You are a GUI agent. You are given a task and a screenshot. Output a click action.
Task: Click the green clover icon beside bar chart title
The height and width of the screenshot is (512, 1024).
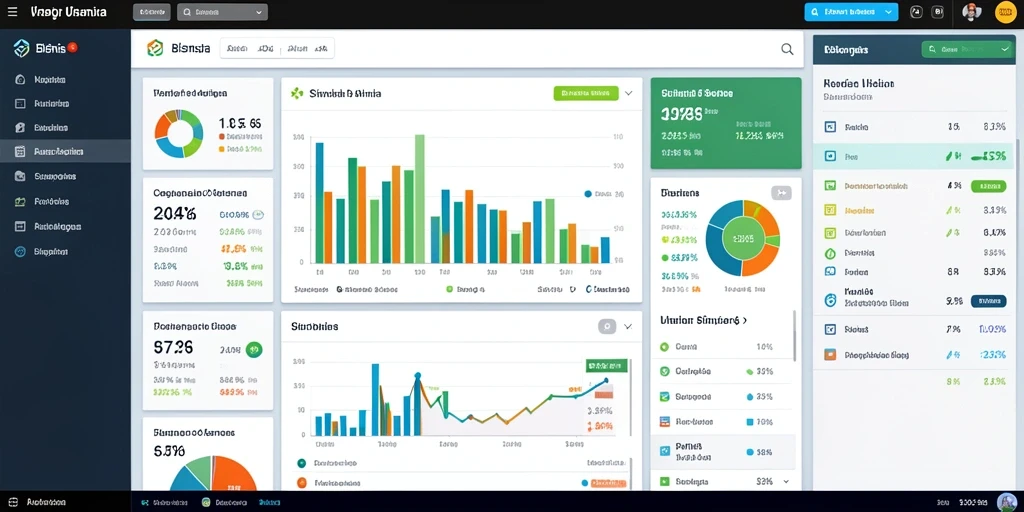pos(297,93)
